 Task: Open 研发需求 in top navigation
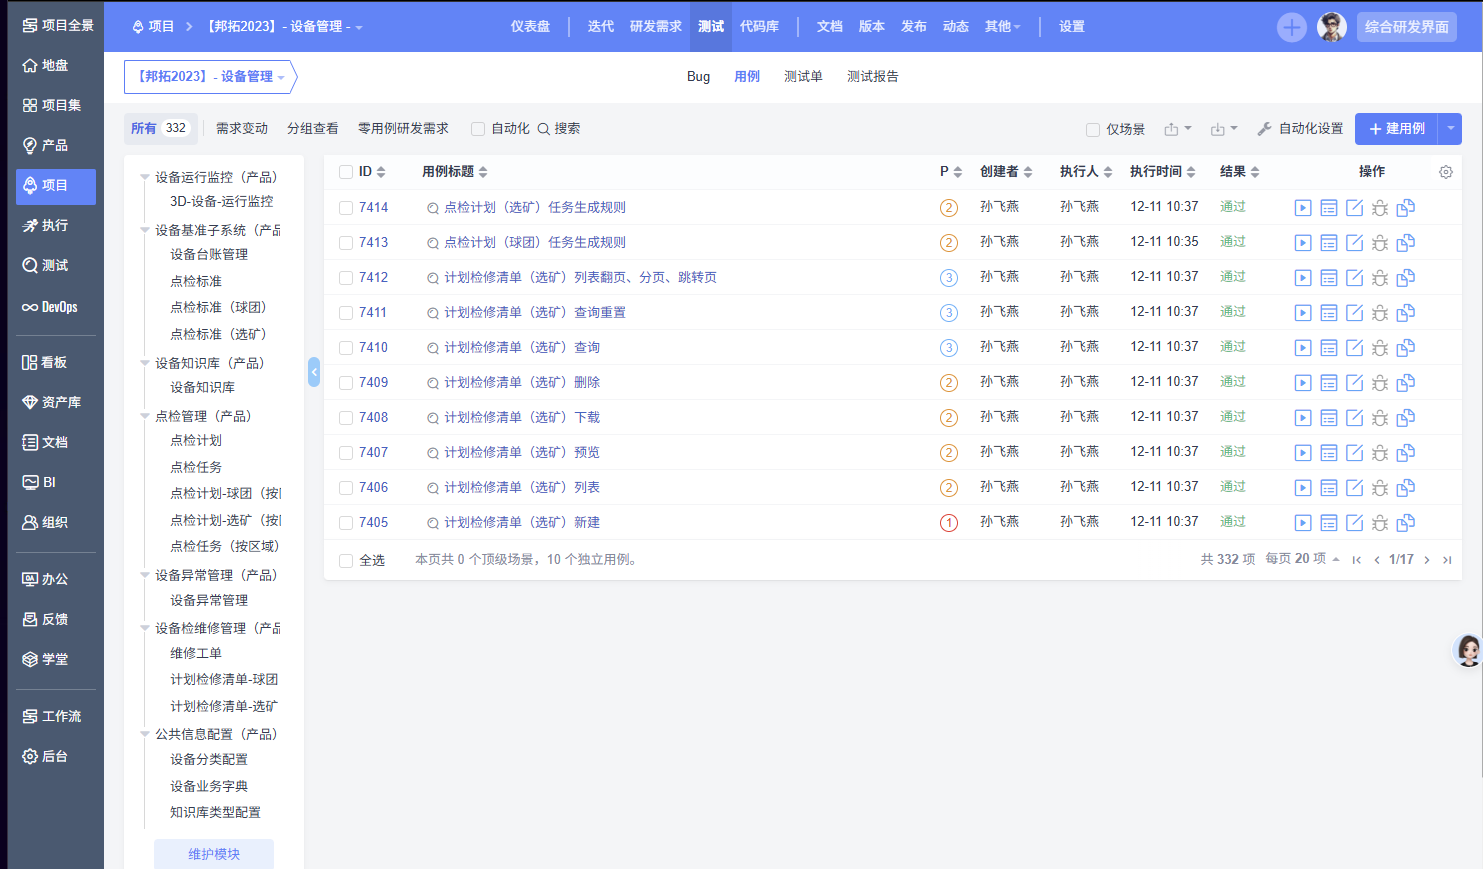click(656, 27)
